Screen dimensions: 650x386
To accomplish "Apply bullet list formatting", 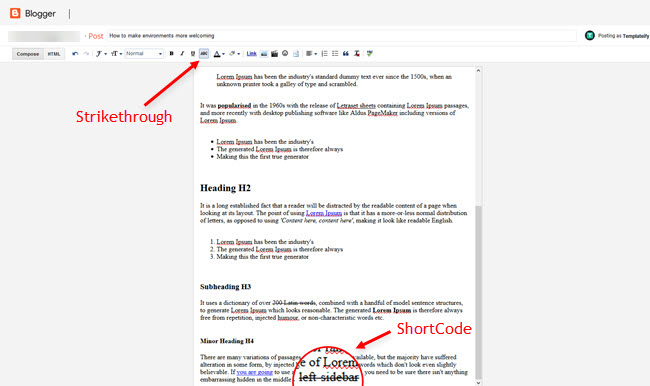I will pos(335,53).
